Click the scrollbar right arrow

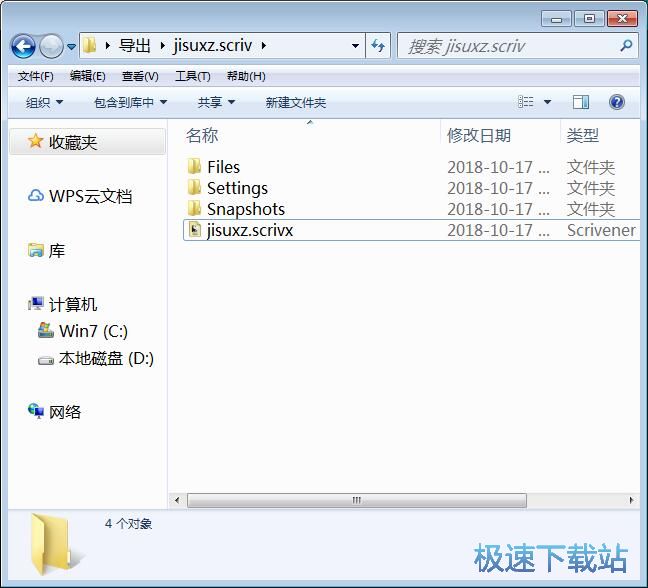(x=631, y=500)
